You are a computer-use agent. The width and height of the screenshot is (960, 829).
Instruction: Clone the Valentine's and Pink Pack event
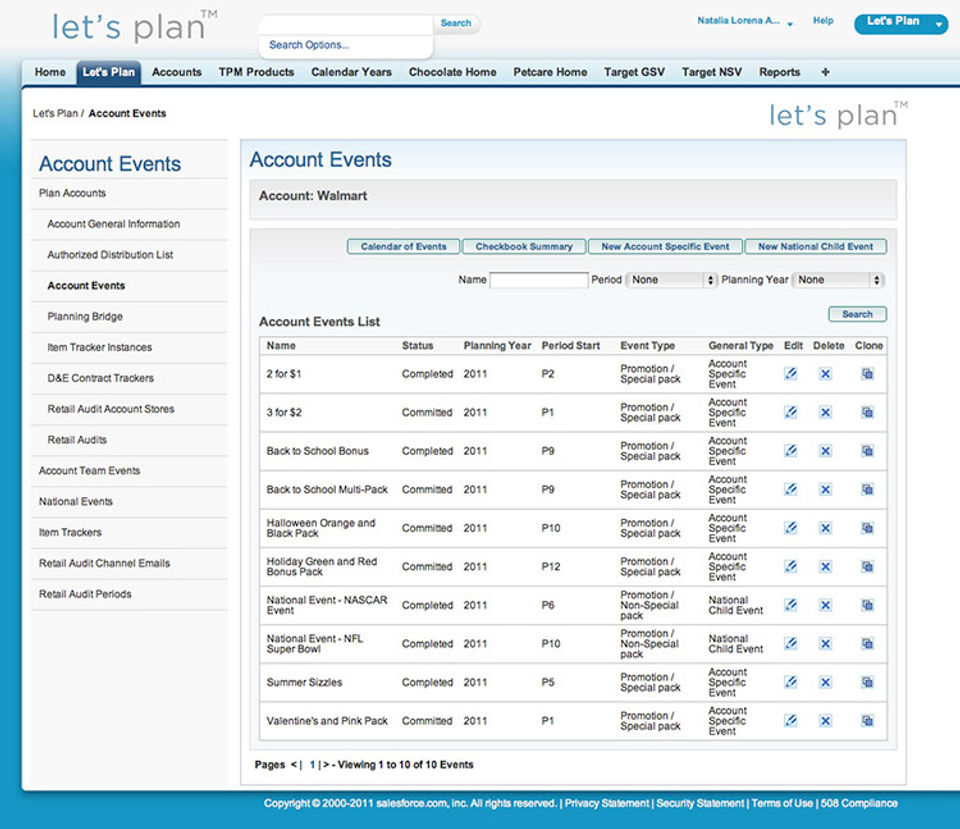point(868,721)
